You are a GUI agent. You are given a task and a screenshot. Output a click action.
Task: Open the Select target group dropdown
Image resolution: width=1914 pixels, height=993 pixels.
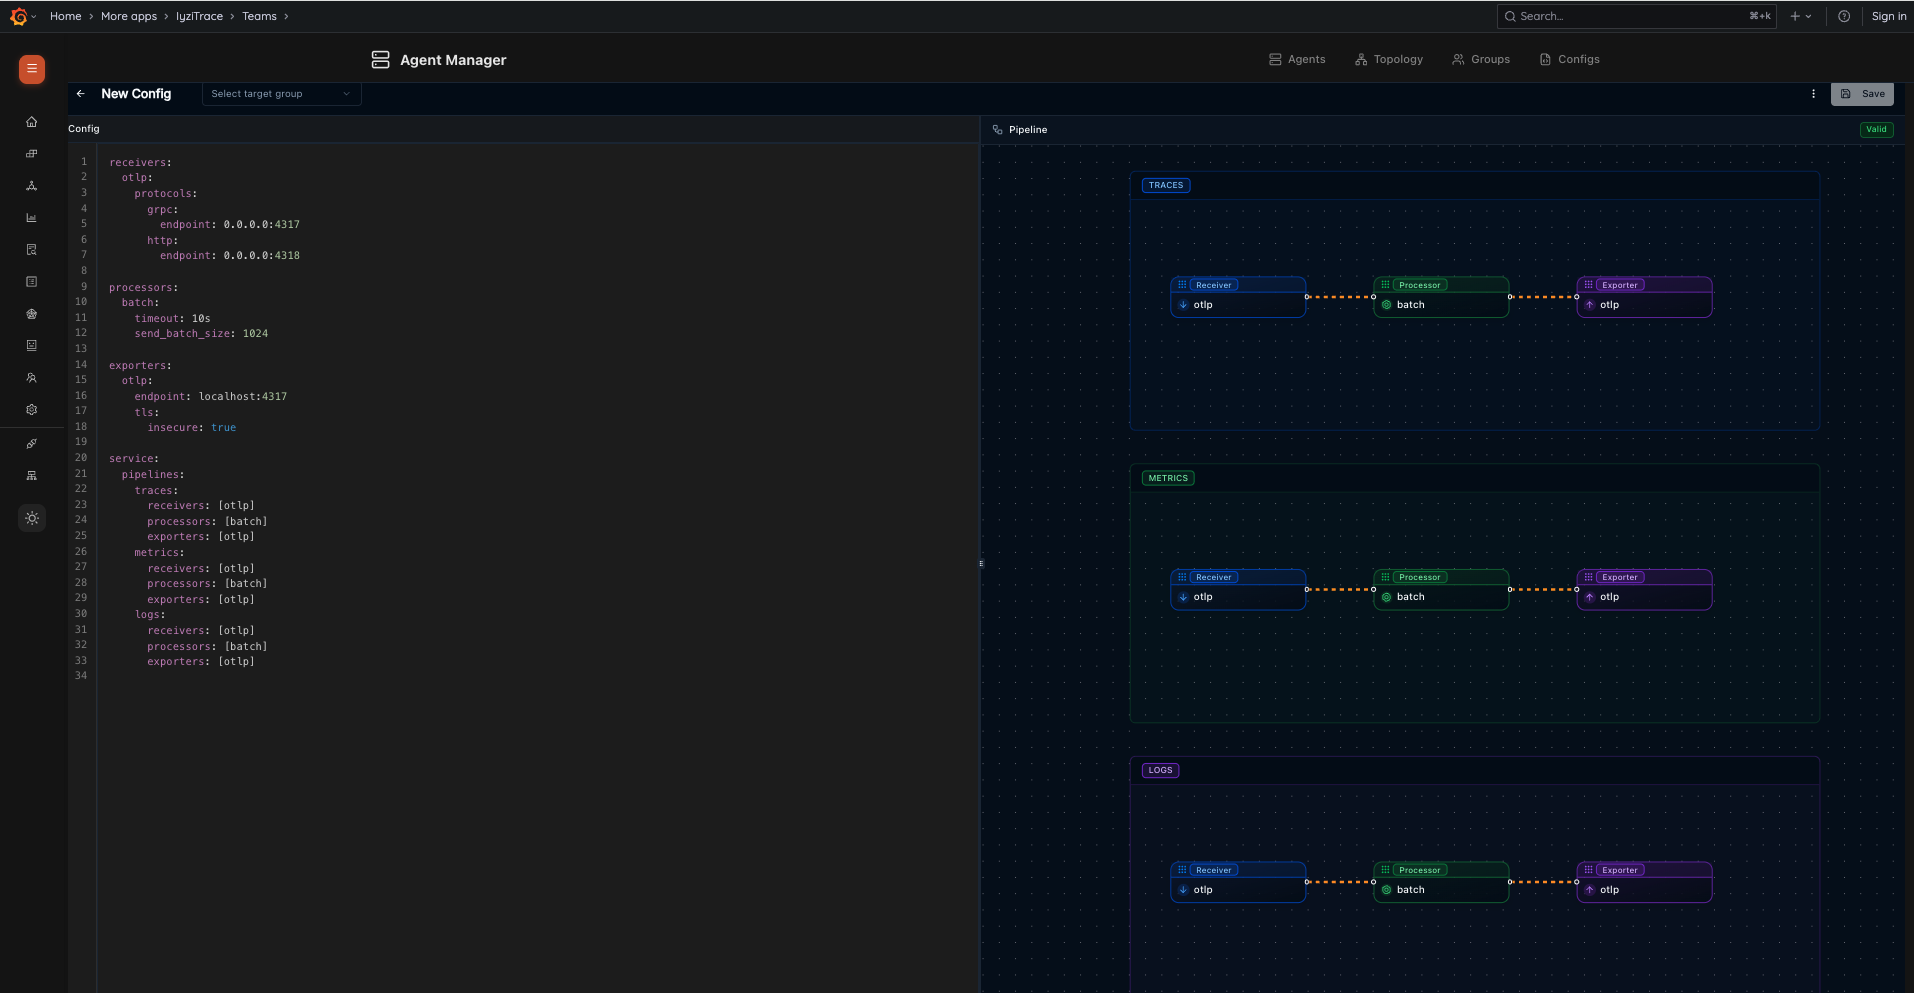pyautogui.click(x=281, y=93)
